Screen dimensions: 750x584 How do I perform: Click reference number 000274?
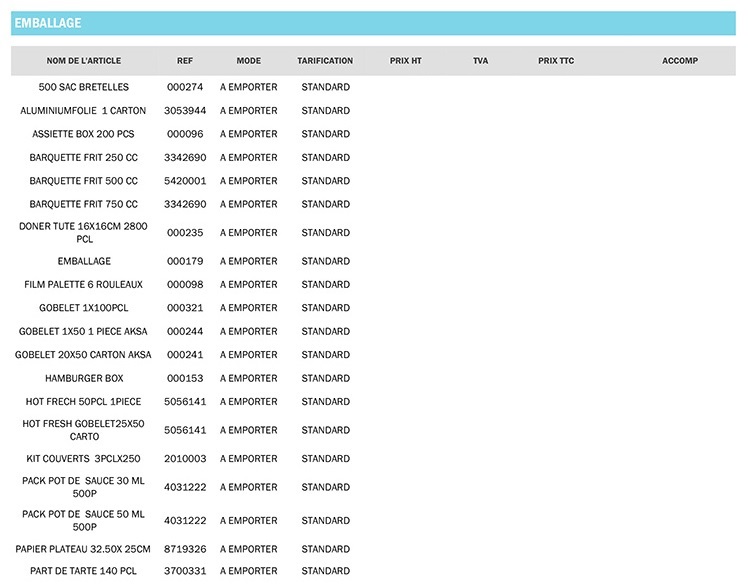pos(185,87)
